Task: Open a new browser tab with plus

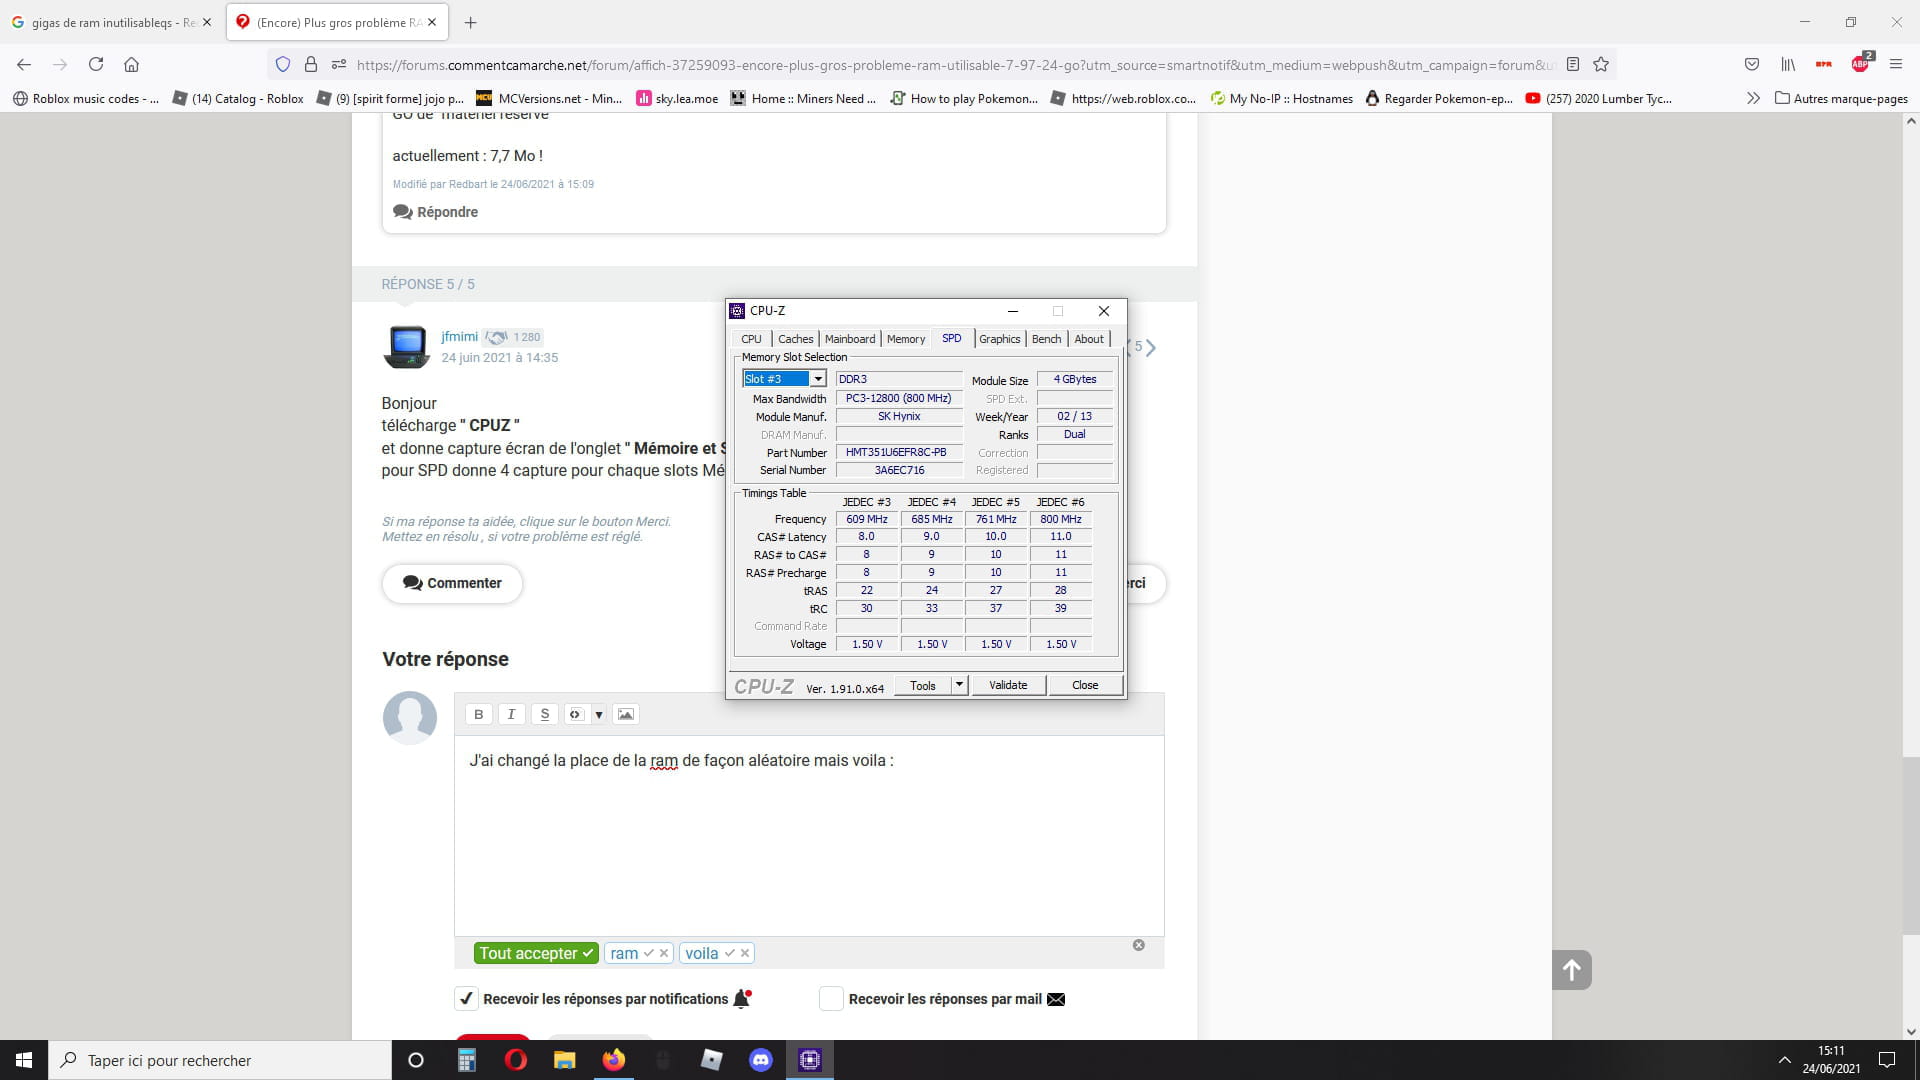Action: pos(470,22)
